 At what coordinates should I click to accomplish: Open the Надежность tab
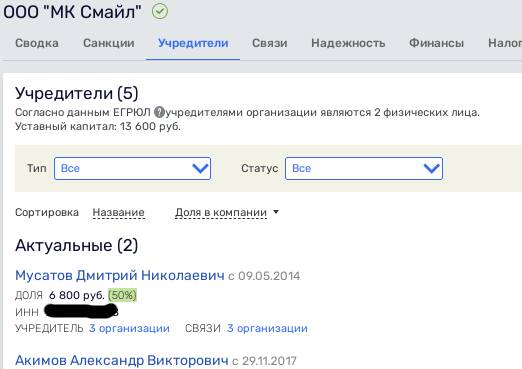[x=348, y=43]
